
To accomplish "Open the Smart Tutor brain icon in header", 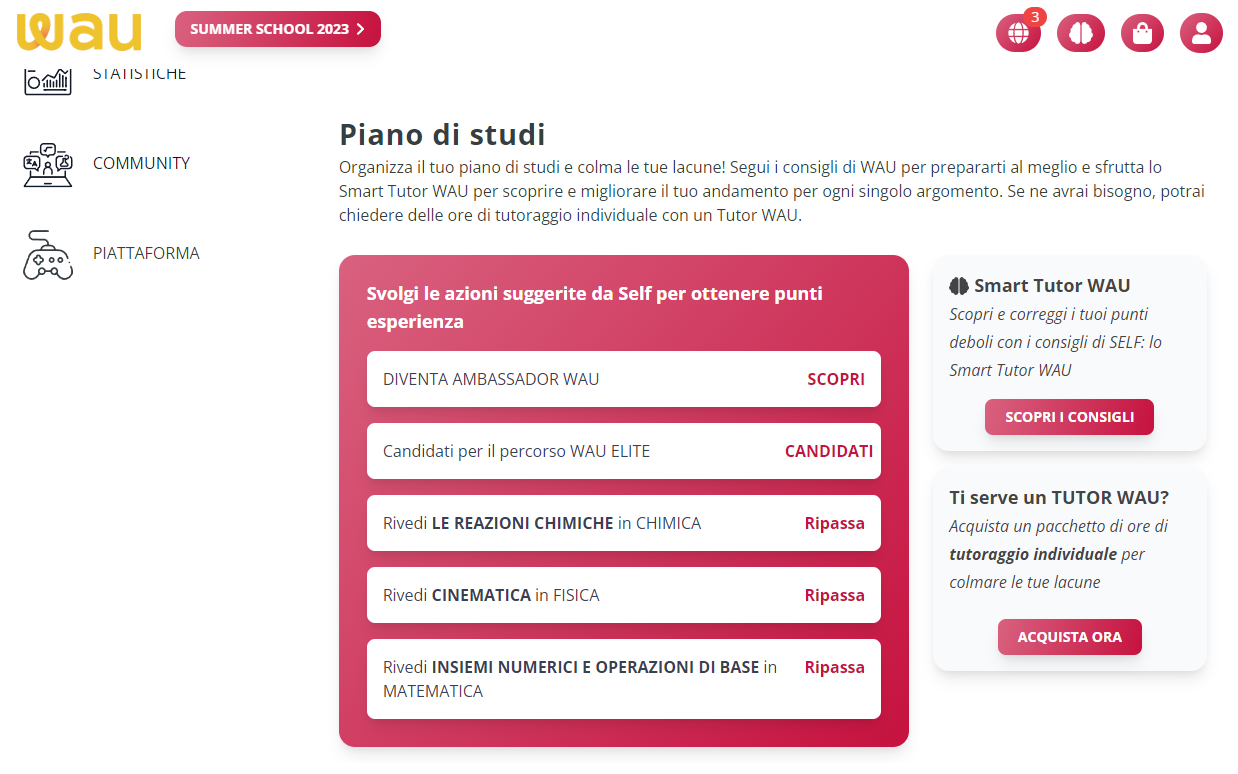I will pyautogui.click(x=1080, y=33).
